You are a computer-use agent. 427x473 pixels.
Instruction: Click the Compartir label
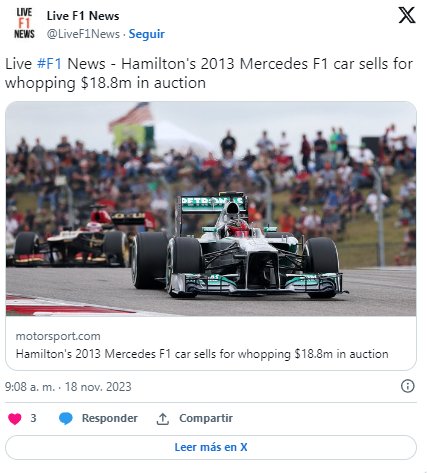[x=206, y=418]
